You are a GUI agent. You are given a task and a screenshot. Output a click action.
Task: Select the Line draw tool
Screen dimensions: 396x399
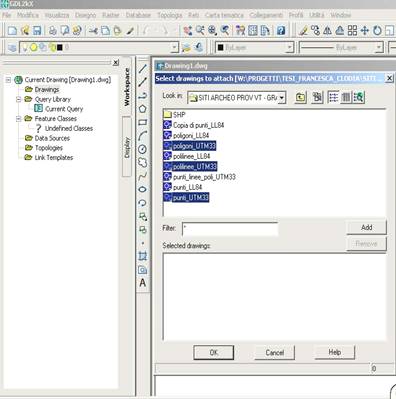pyautogui.click(x=143, y=69)
